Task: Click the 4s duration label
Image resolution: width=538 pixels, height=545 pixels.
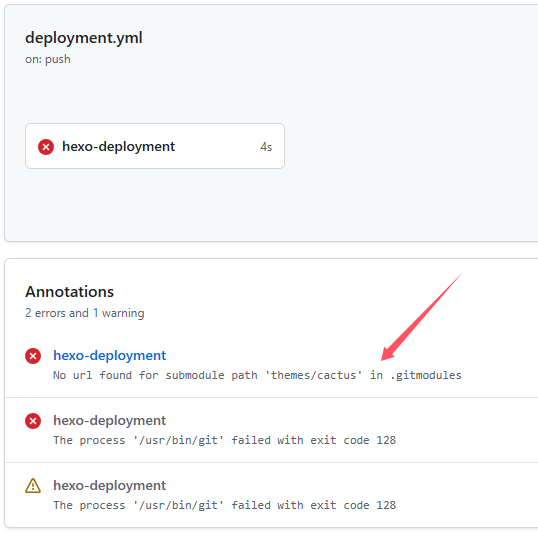Action: pos(266,147)
